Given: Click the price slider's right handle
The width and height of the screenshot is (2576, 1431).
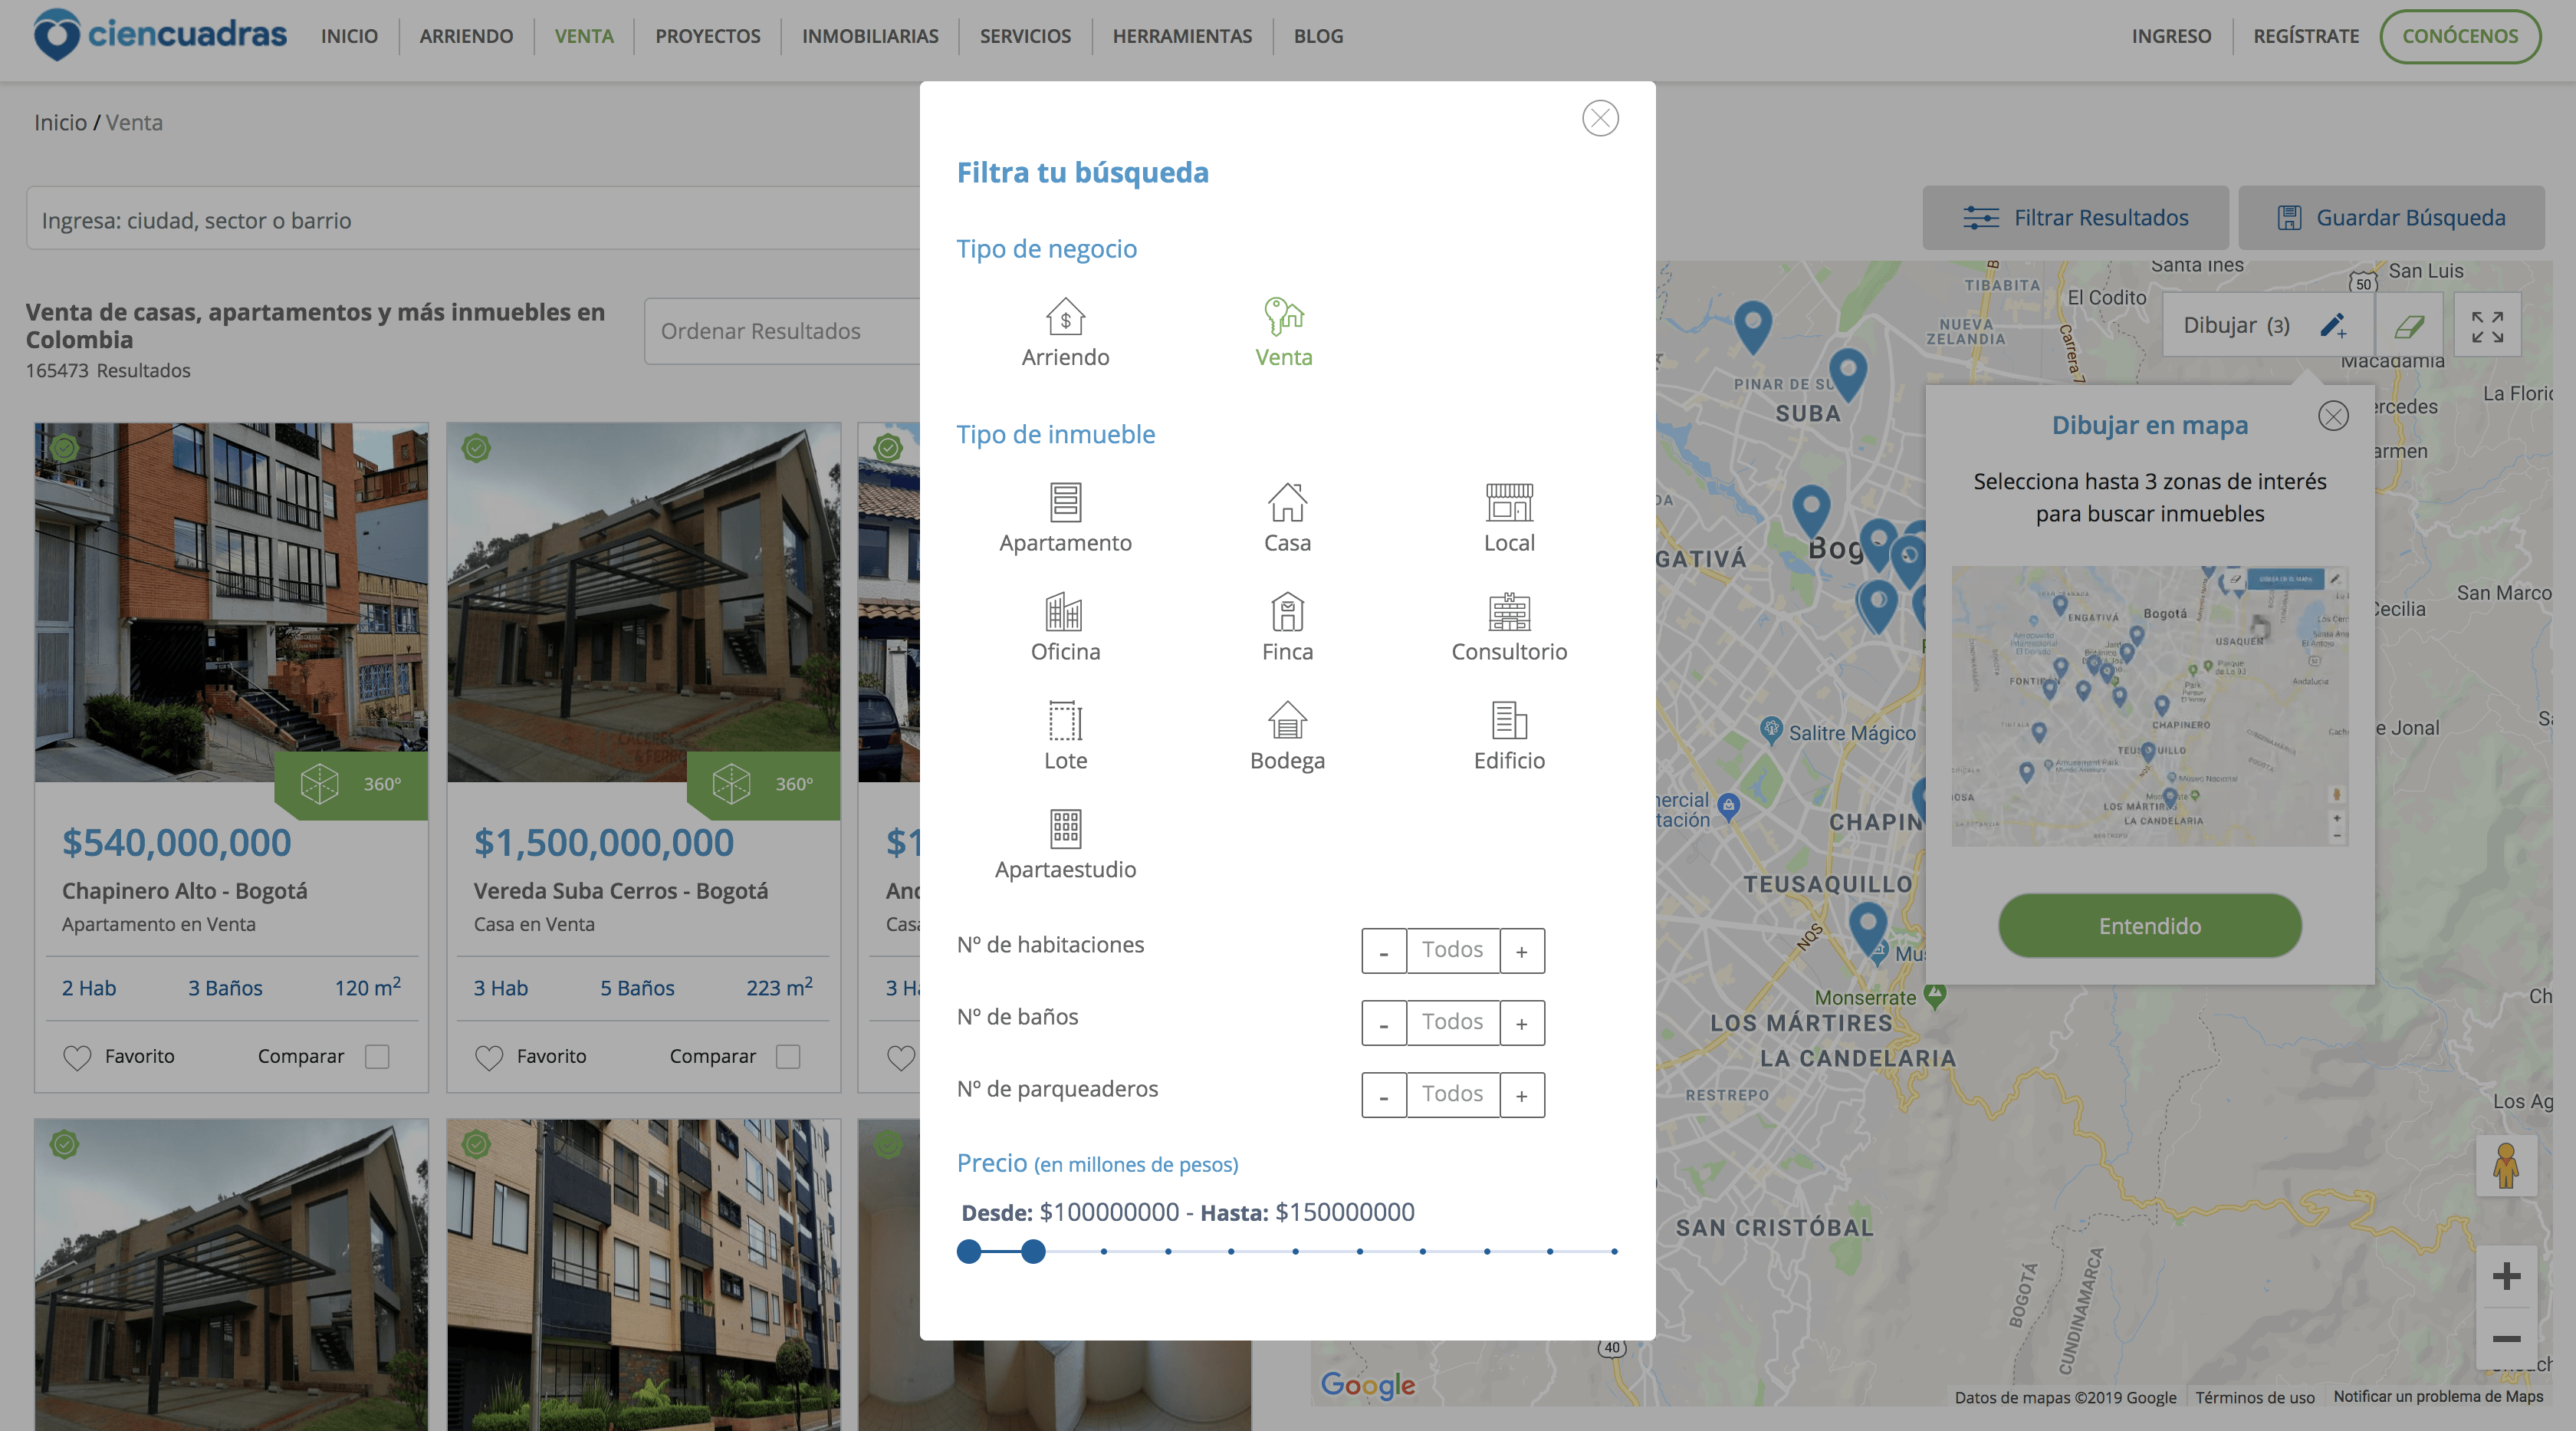Looking at the screenshot, I should pos(1033,1251).
